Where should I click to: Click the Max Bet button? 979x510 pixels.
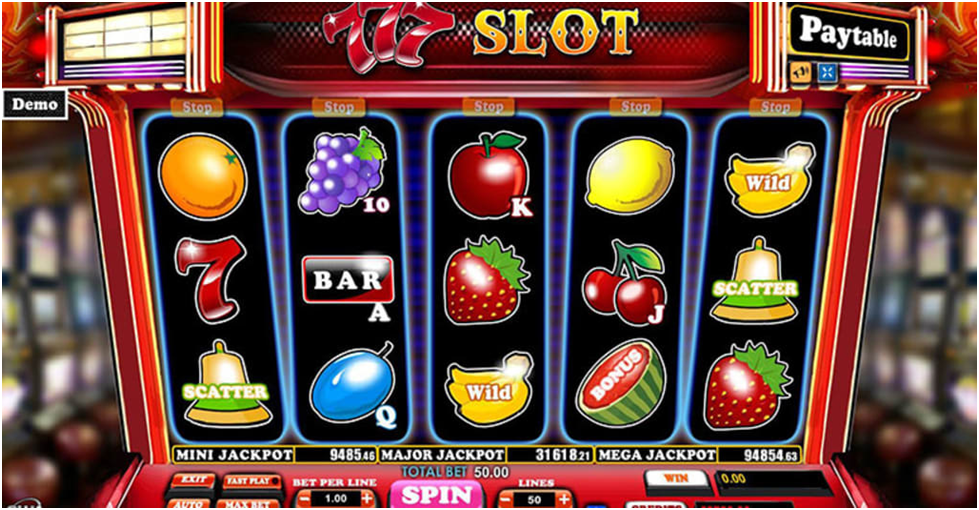click(x=248, y=503)
